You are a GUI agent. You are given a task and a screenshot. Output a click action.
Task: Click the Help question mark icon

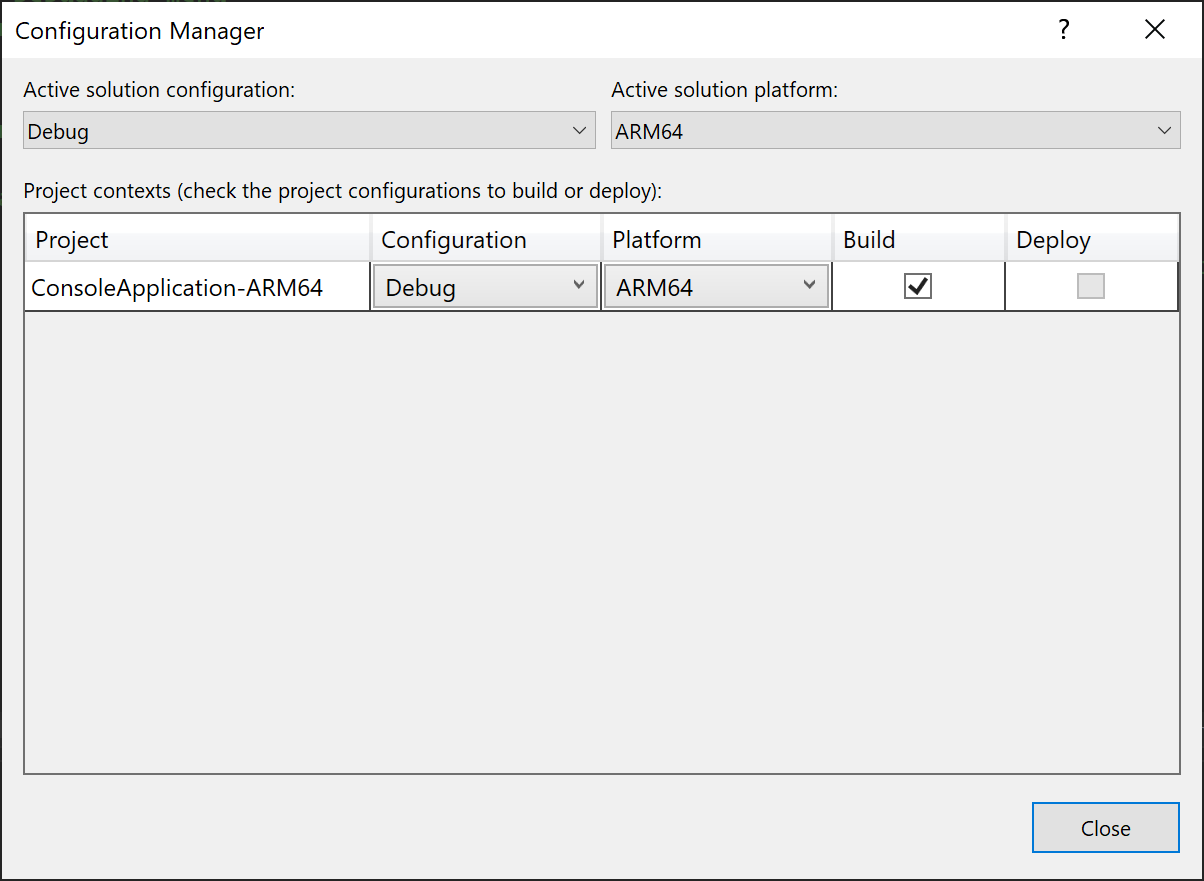pos(1063,30)
